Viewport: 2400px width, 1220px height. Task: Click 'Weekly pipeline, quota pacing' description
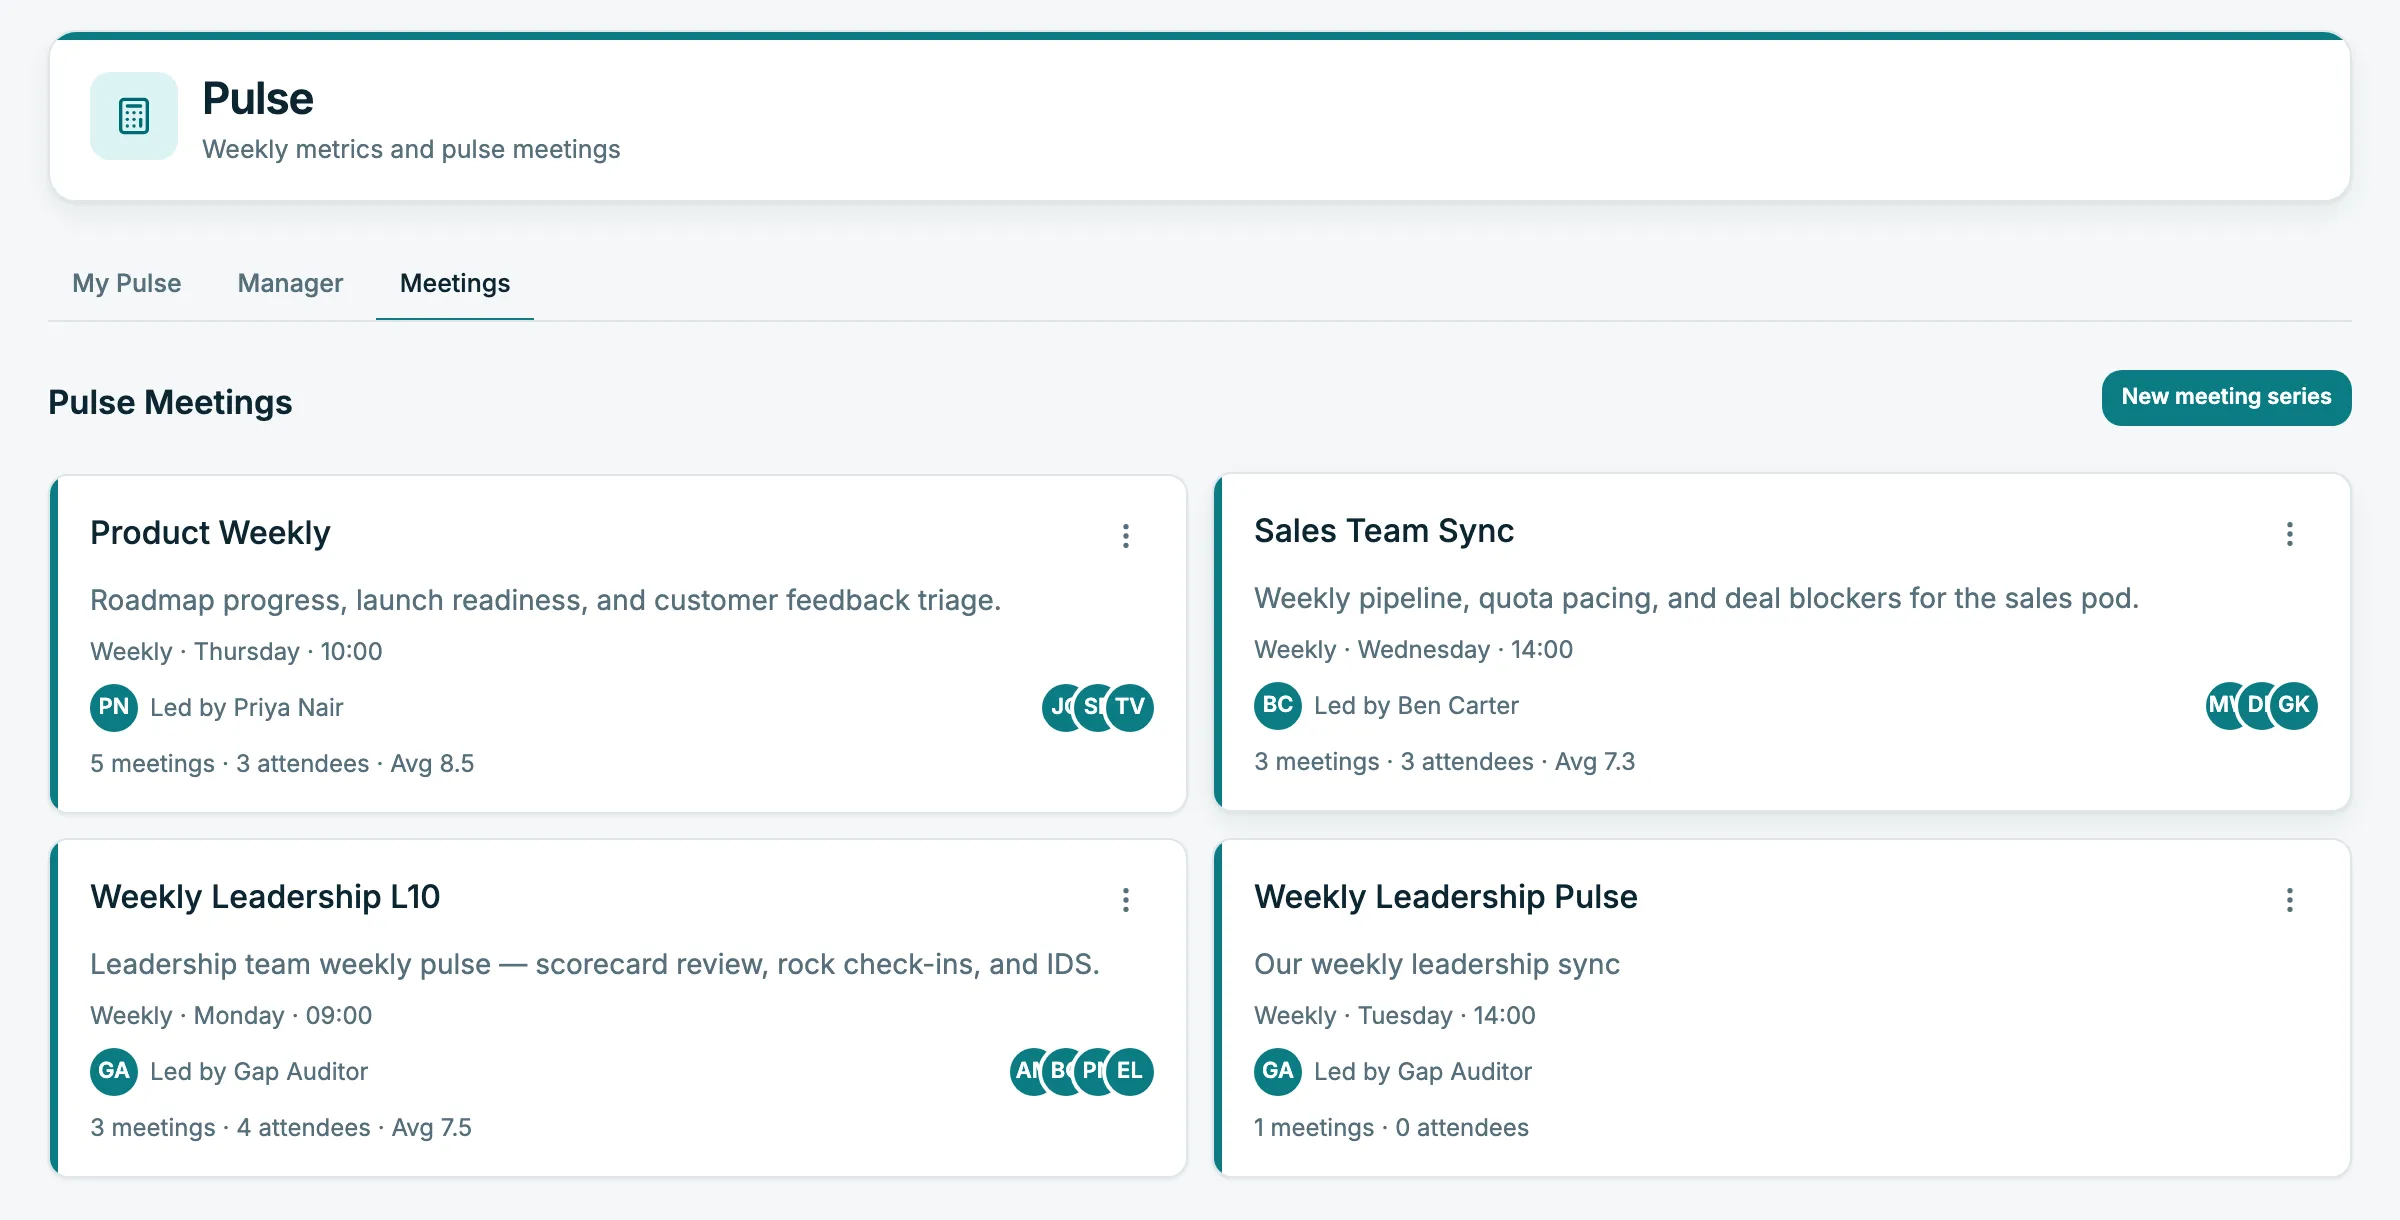pos(1696,598)
